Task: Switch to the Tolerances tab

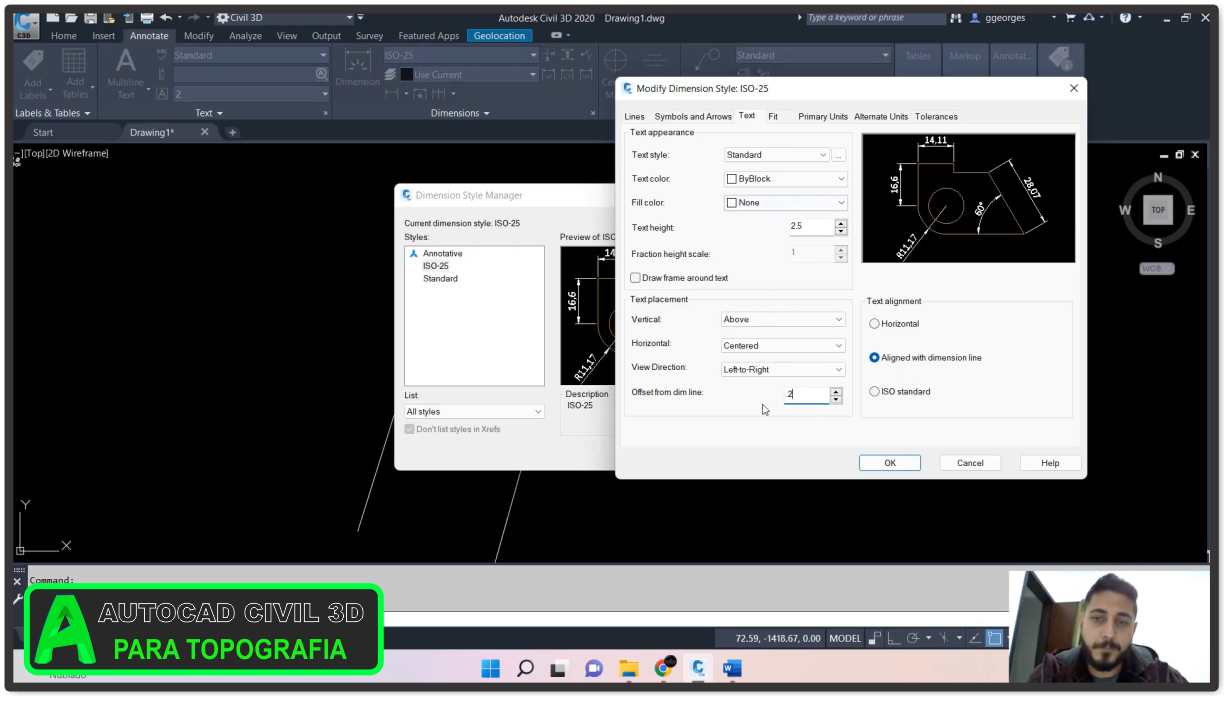Action: pyautogui.click(x=936, y=117)
